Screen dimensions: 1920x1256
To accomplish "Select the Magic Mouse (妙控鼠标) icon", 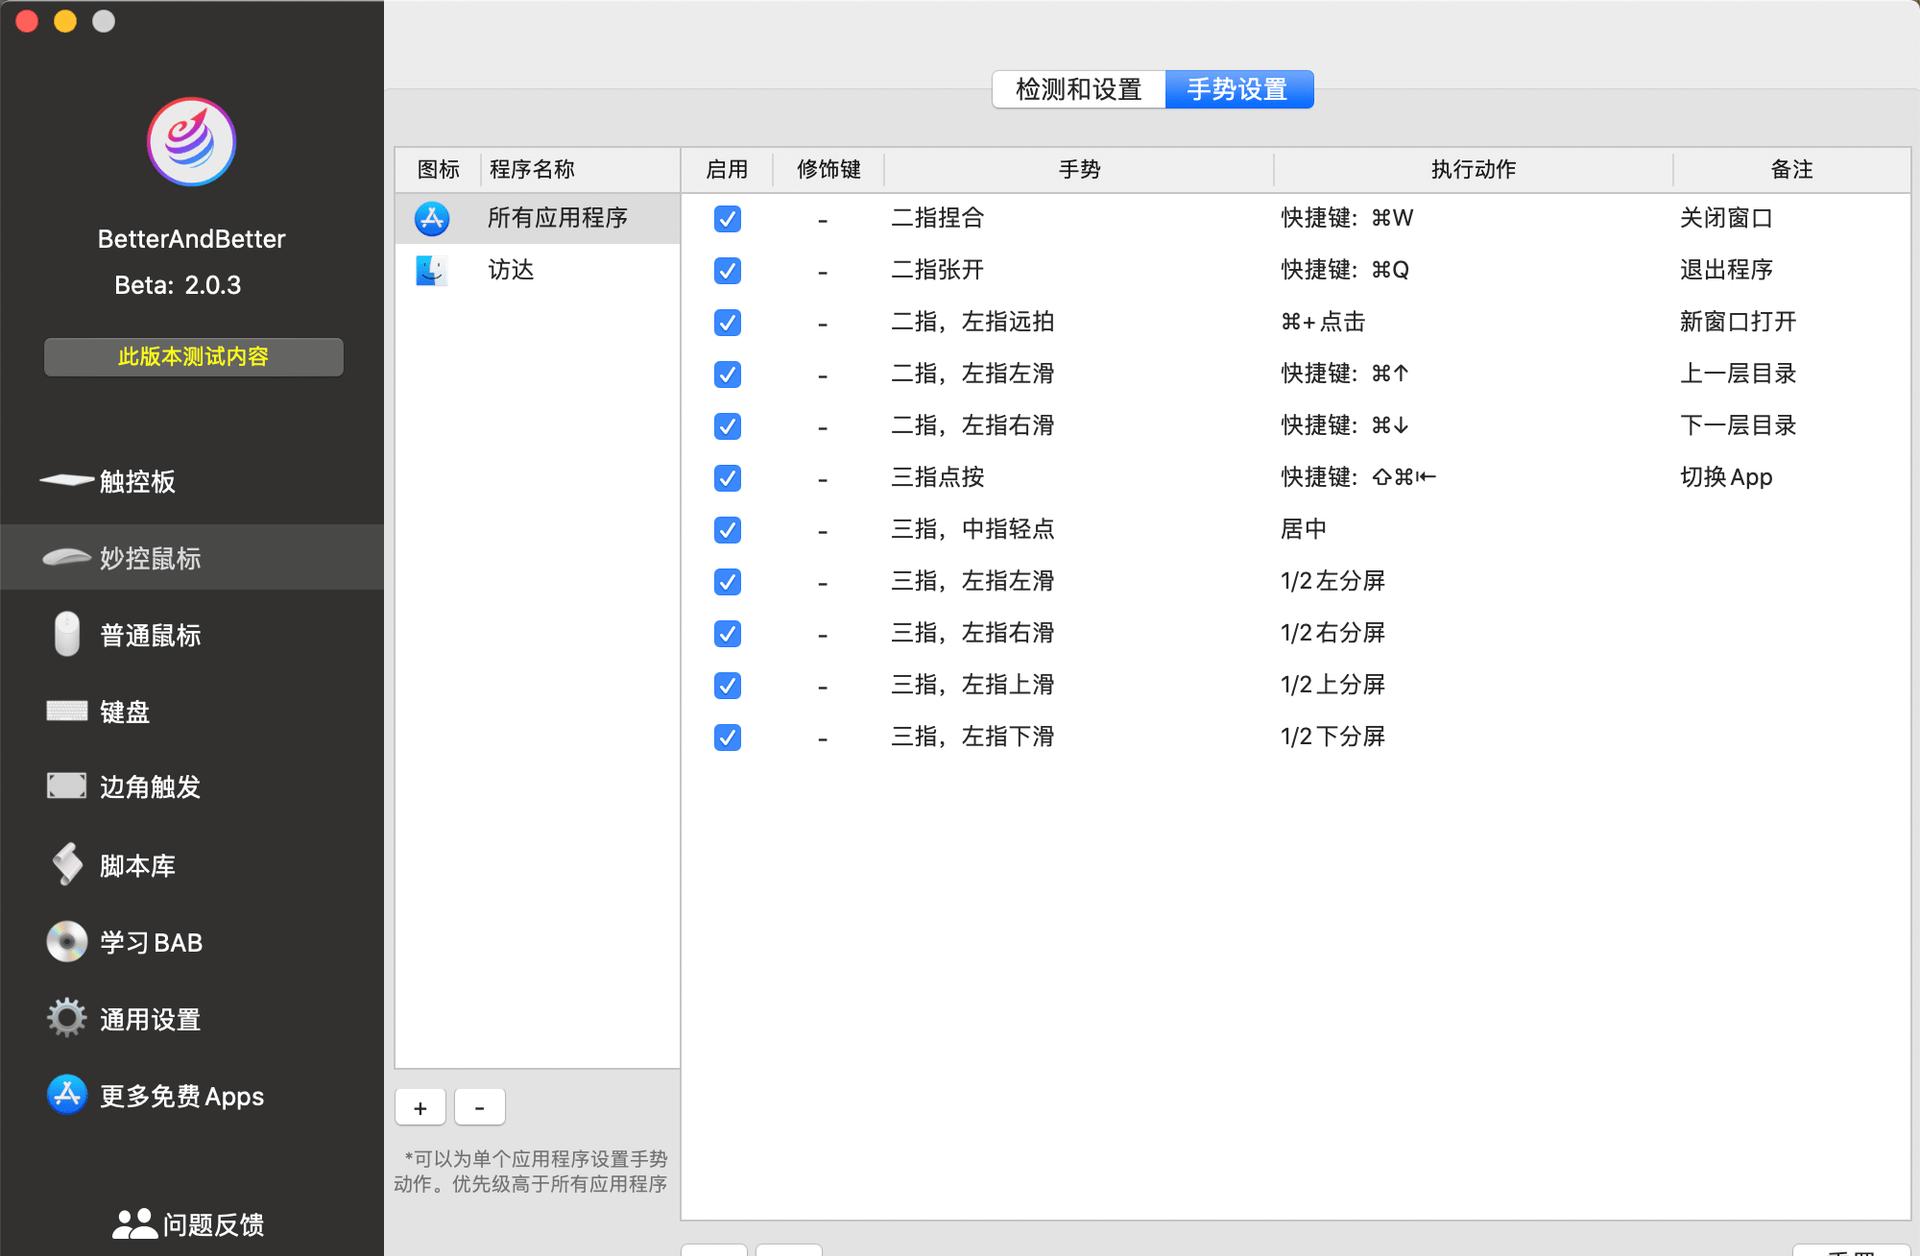I will click(x=67, y=557).
